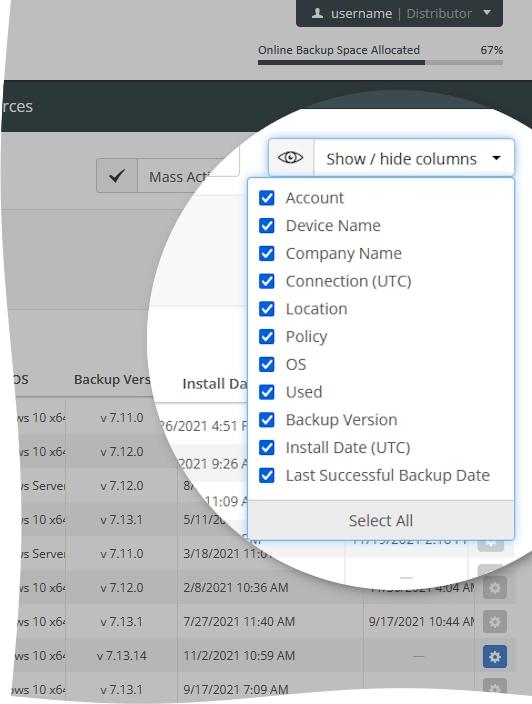
Task: Click the Online Backup Space Allocated progress bar
Action: [x=380, y=63]
